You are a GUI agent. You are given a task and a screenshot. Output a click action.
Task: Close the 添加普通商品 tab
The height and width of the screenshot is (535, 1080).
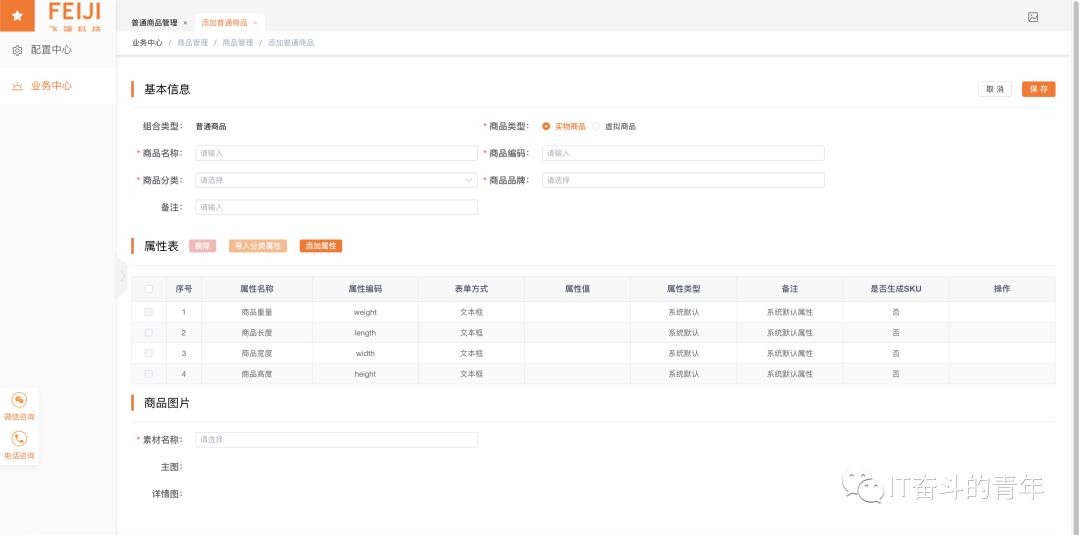coord(255,23)
